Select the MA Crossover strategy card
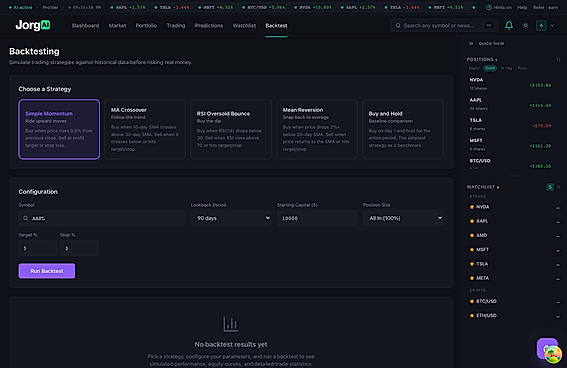 (x=145, y=129)
